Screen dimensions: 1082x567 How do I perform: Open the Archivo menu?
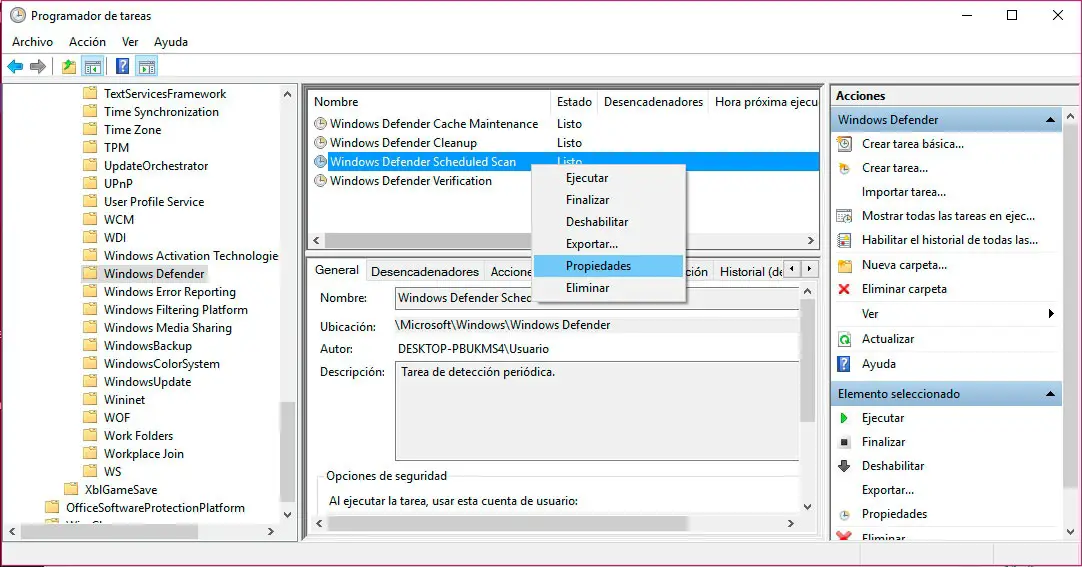32,42
